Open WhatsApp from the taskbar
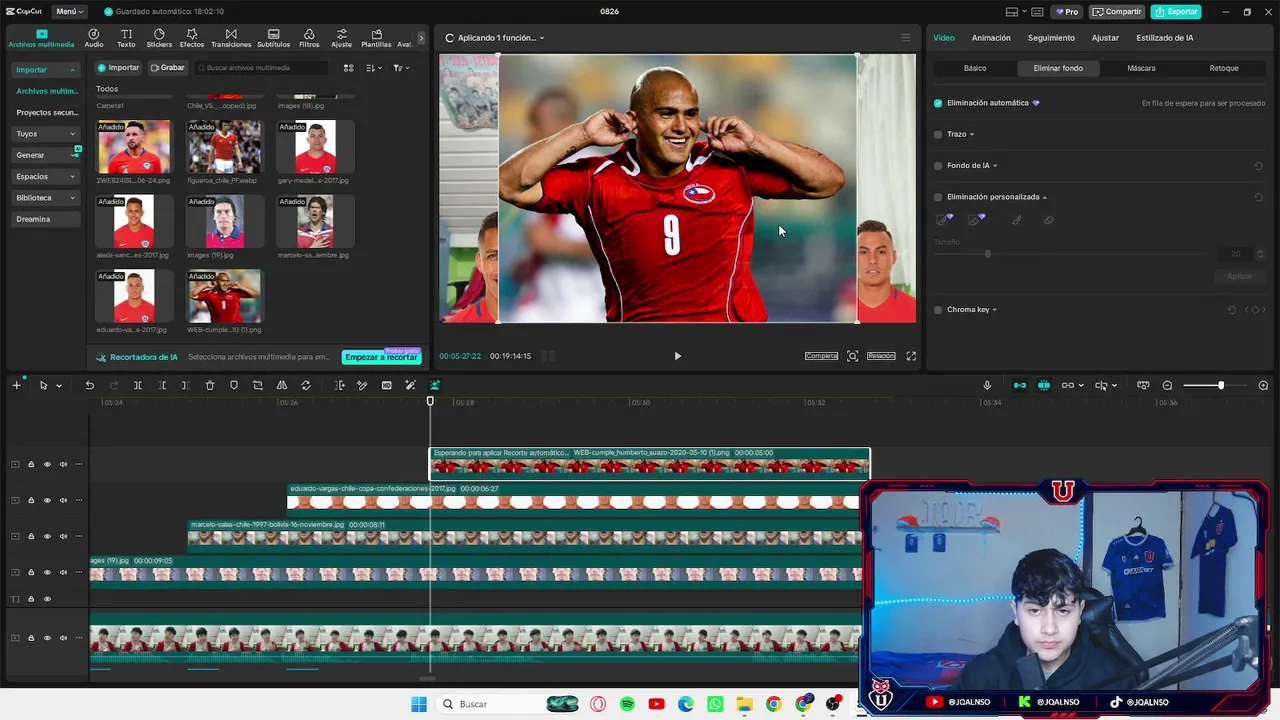1280x720 pixels. tap(715, 704)
